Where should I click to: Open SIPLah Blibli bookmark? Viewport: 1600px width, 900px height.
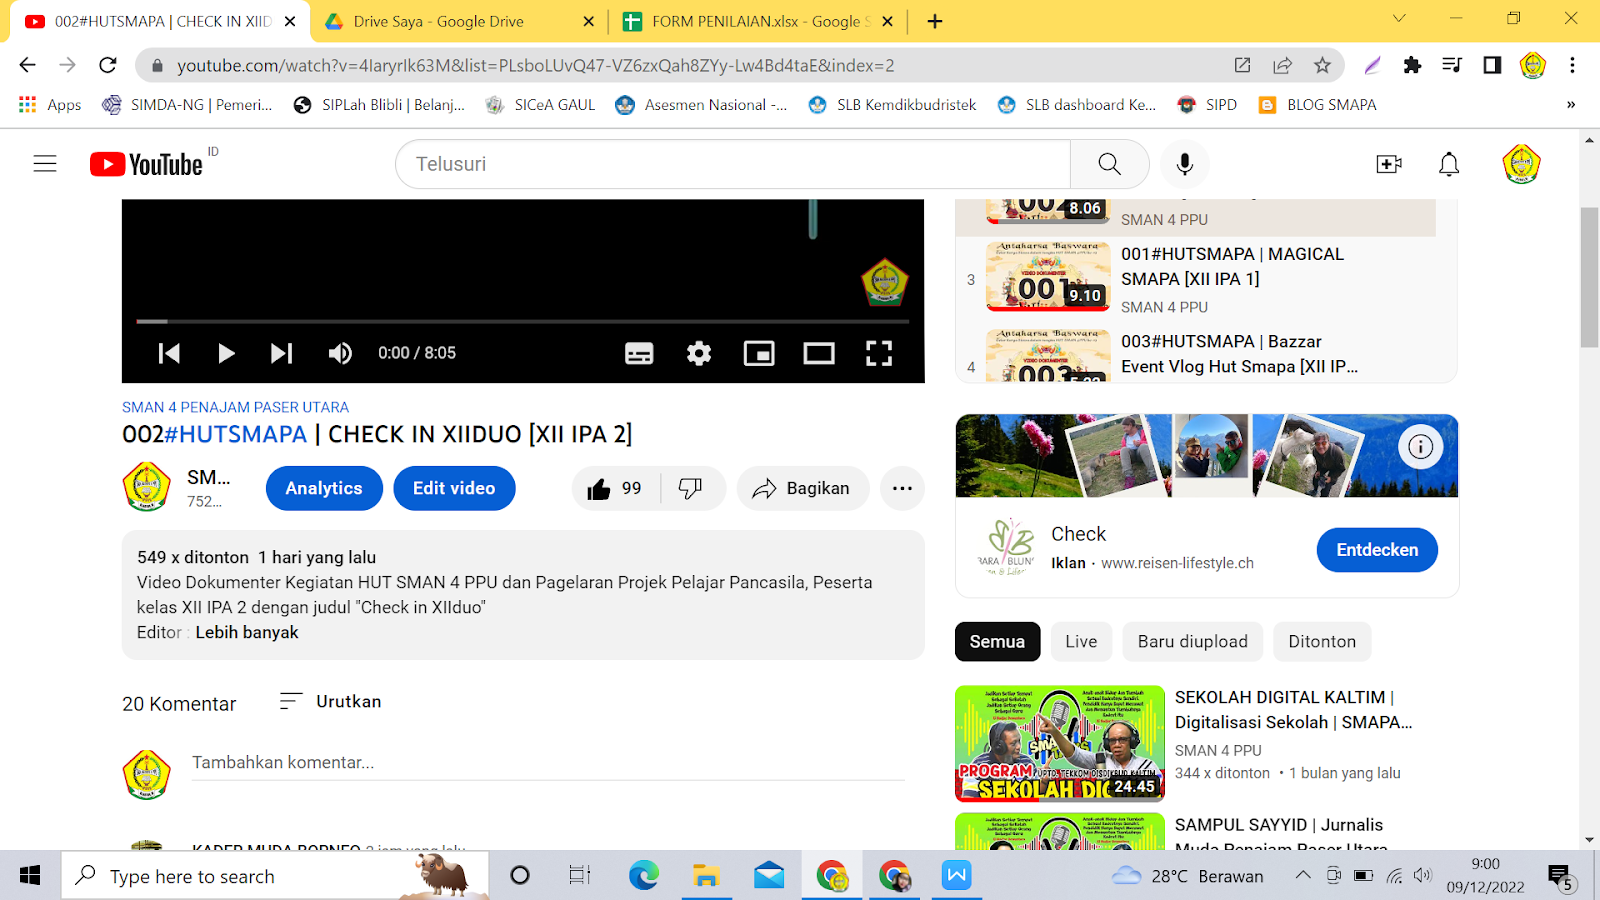coord(379,105)
